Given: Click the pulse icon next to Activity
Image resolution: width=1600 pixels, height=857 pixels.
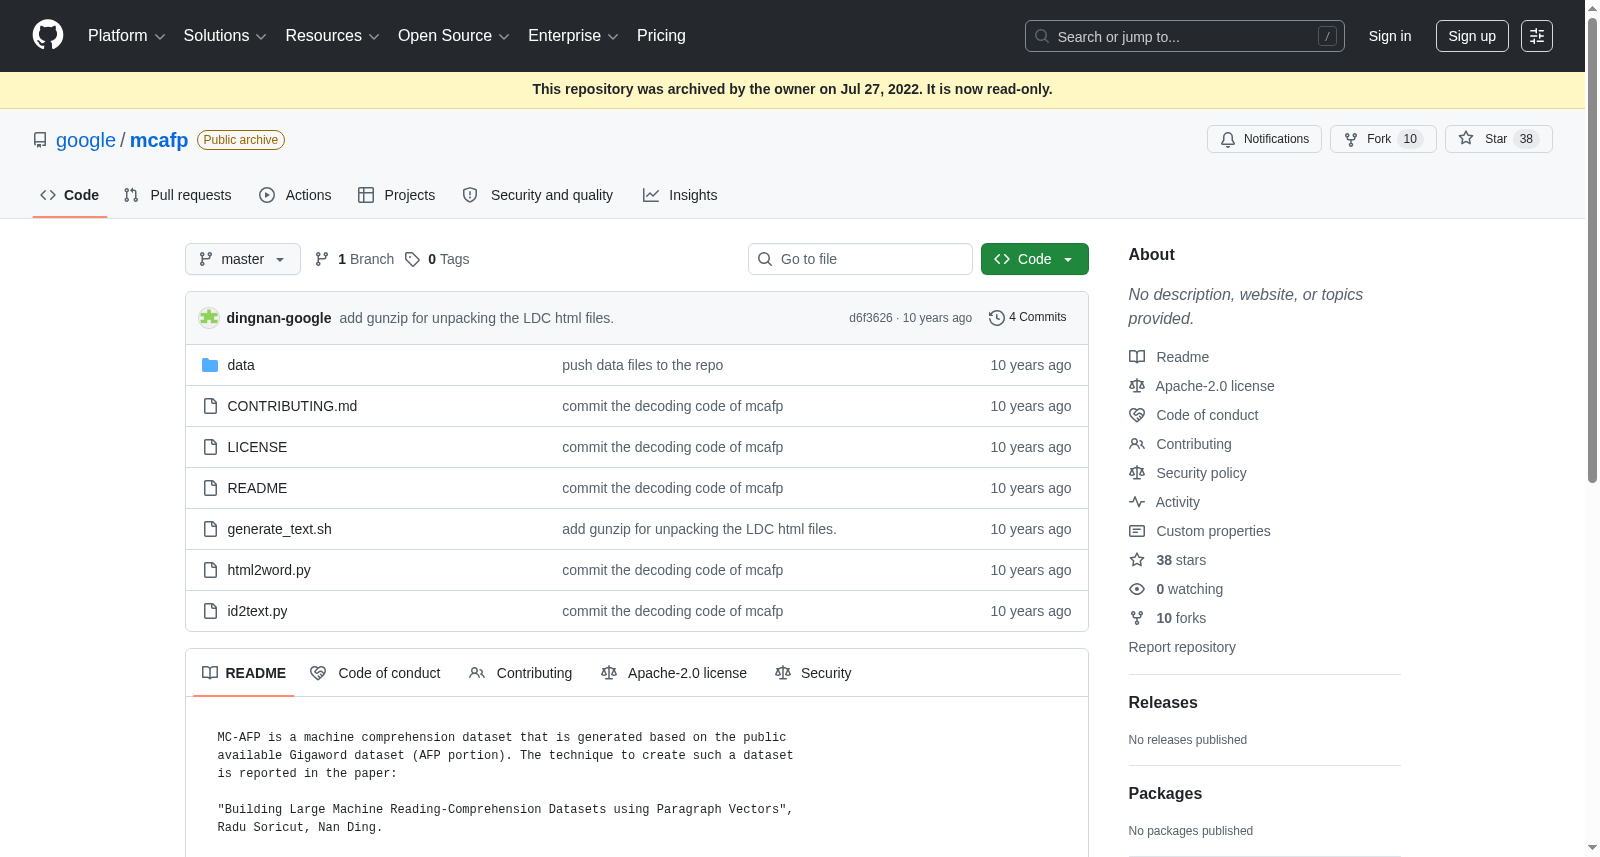Looking at the screenshot, I should [x=1137, y=502].
